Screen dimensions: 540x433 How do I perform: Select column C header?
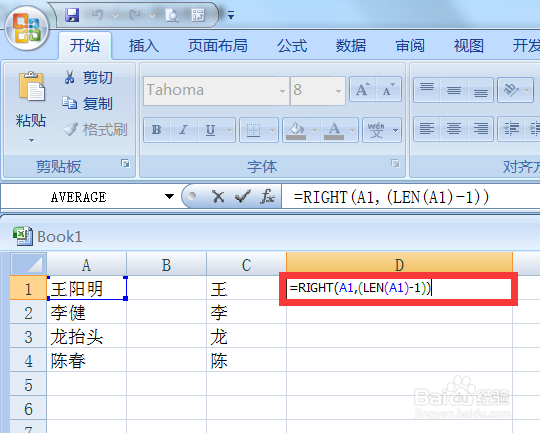tap(246, 265)
